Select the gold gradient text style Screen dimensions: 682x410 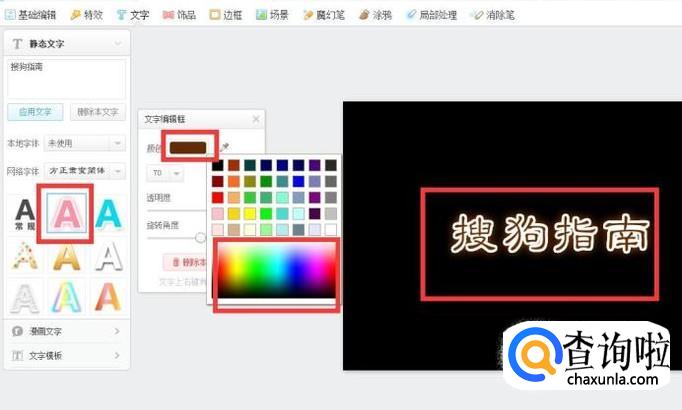67,257
